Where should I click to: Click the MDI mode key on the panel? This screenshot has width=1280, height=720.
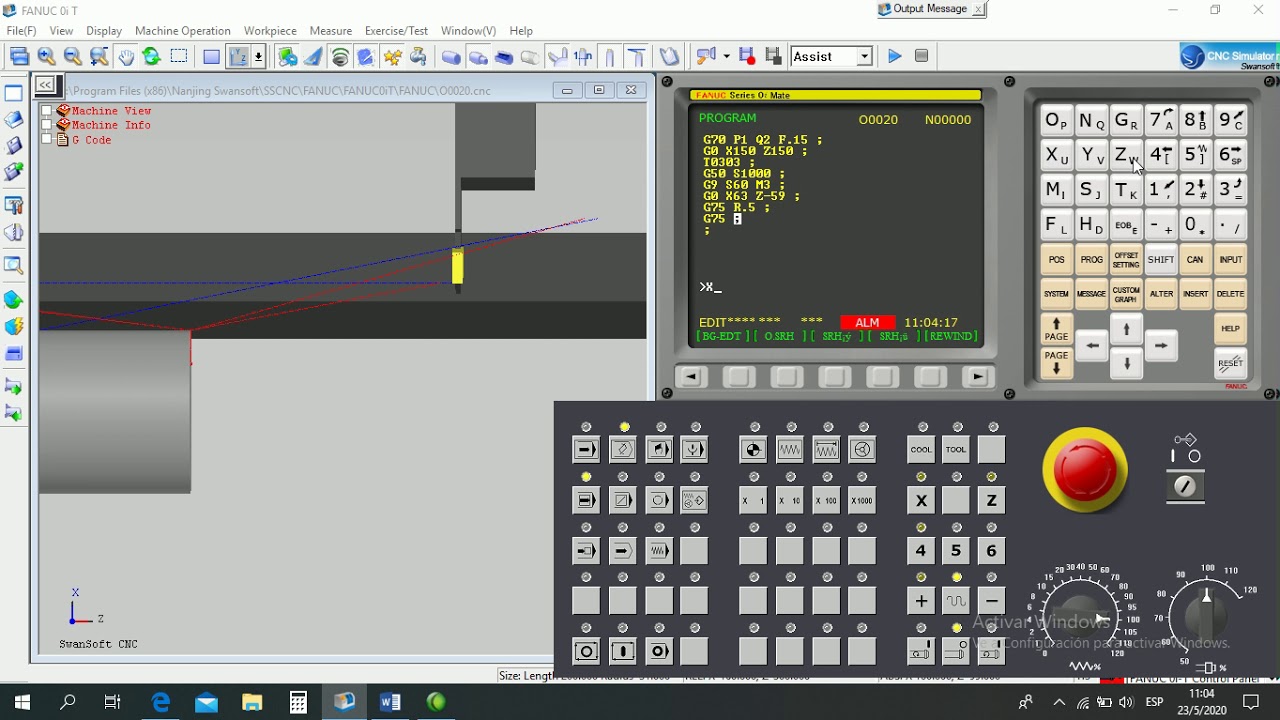(x=660, y=450)
